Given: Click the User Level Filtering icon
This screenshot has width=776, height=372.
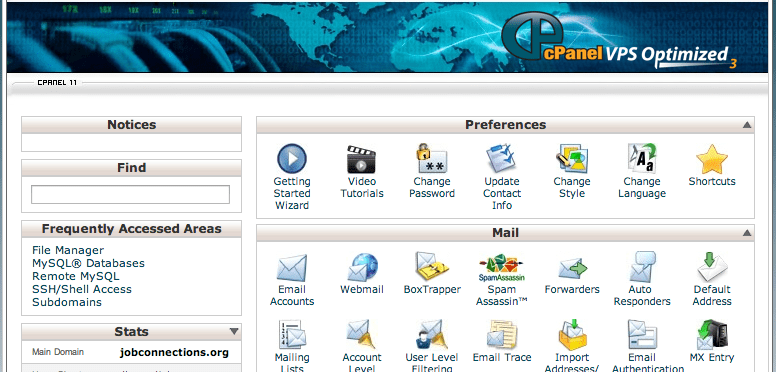Looking at the screenshot, I should point(432,335).
